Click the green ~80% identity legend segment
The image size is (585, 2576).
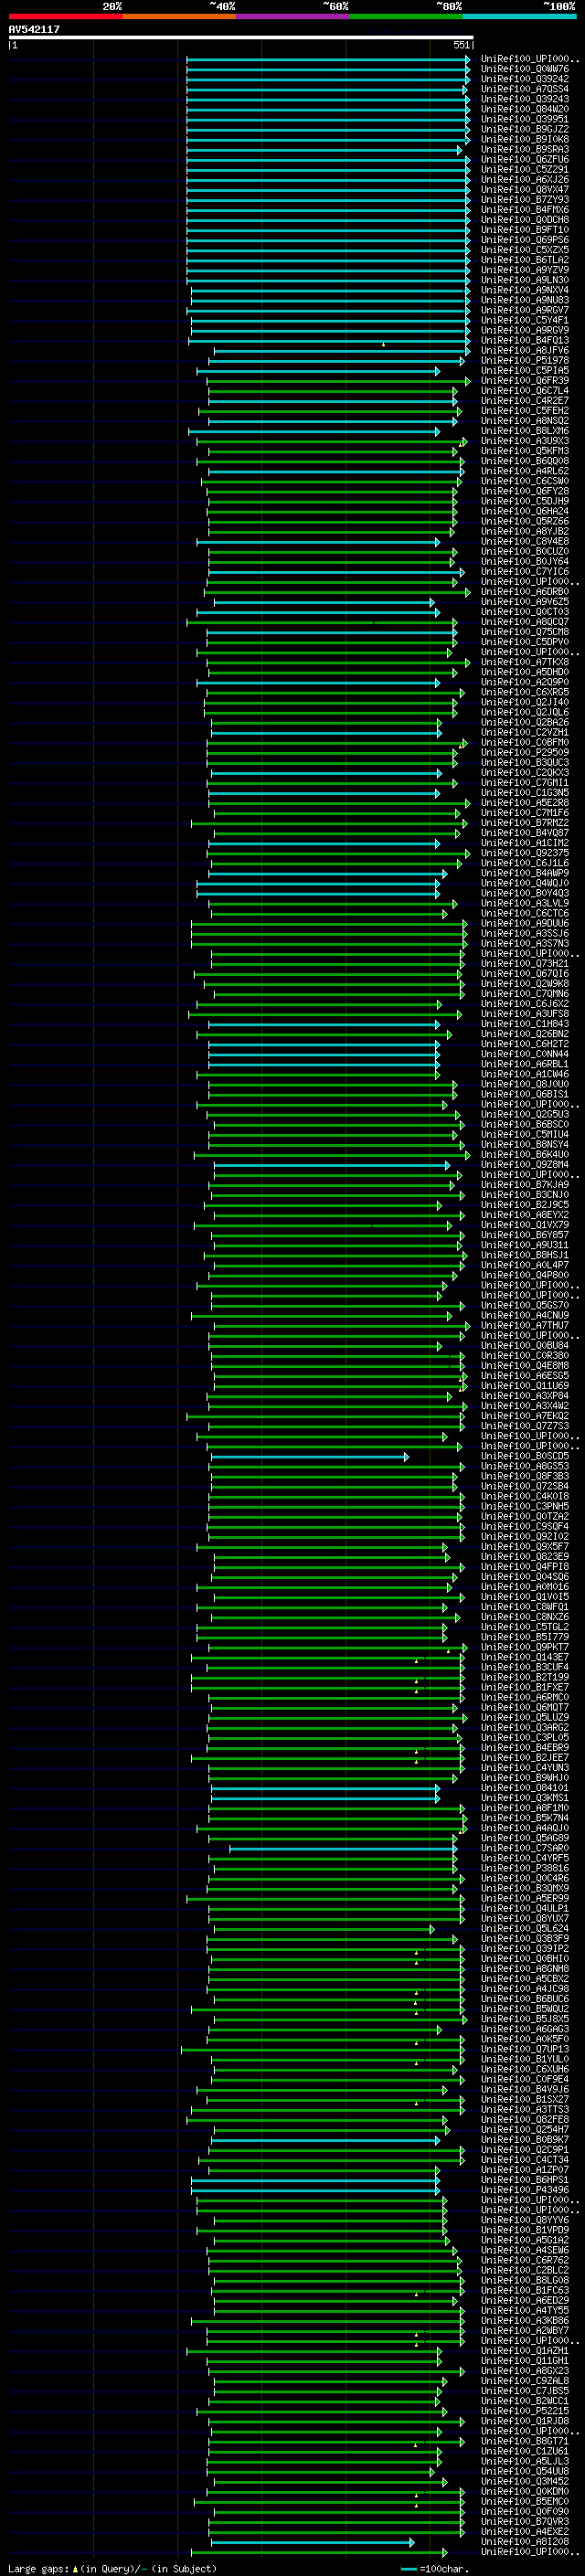pos(406,16)
